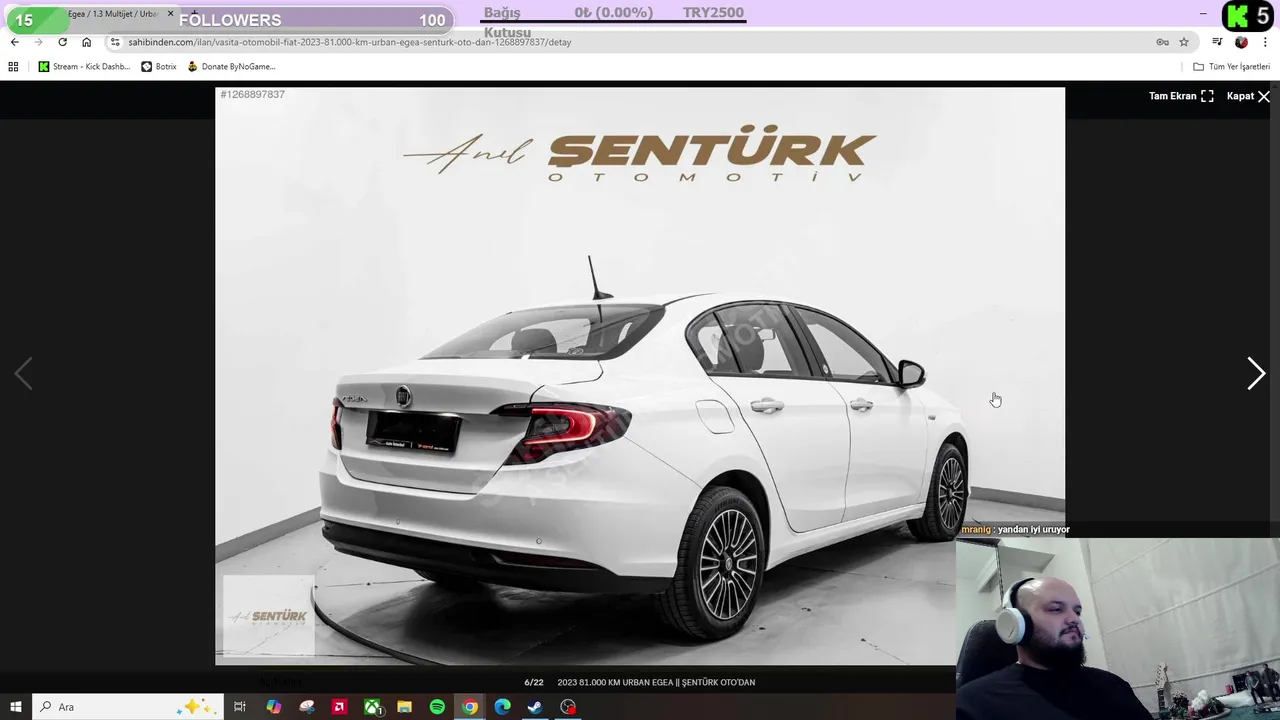Viewport: 1280px width, 720px height.
Task: Click the main white Fiat Egea photo
Action: coord(640,376)
